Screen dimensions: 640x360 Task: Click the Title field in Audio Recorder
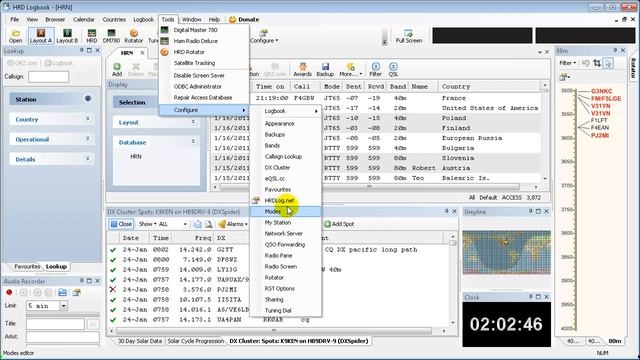point(55,324)
